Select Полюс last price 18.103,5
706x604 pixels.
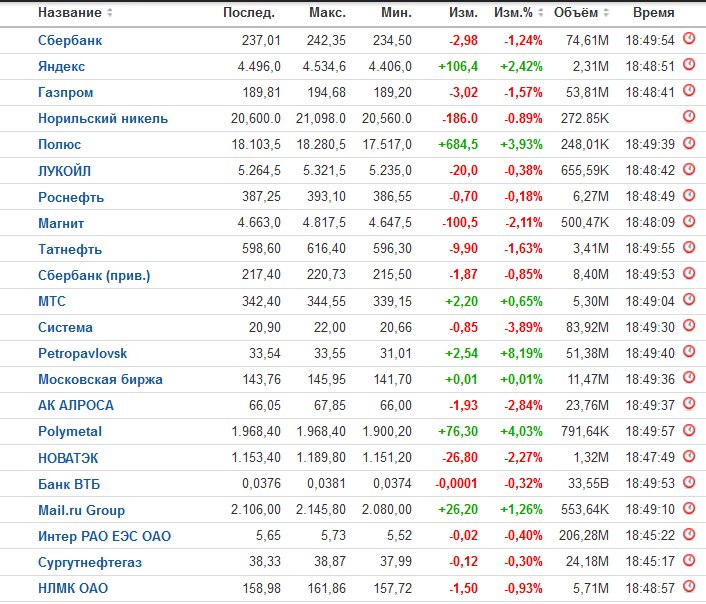point(256,145)
